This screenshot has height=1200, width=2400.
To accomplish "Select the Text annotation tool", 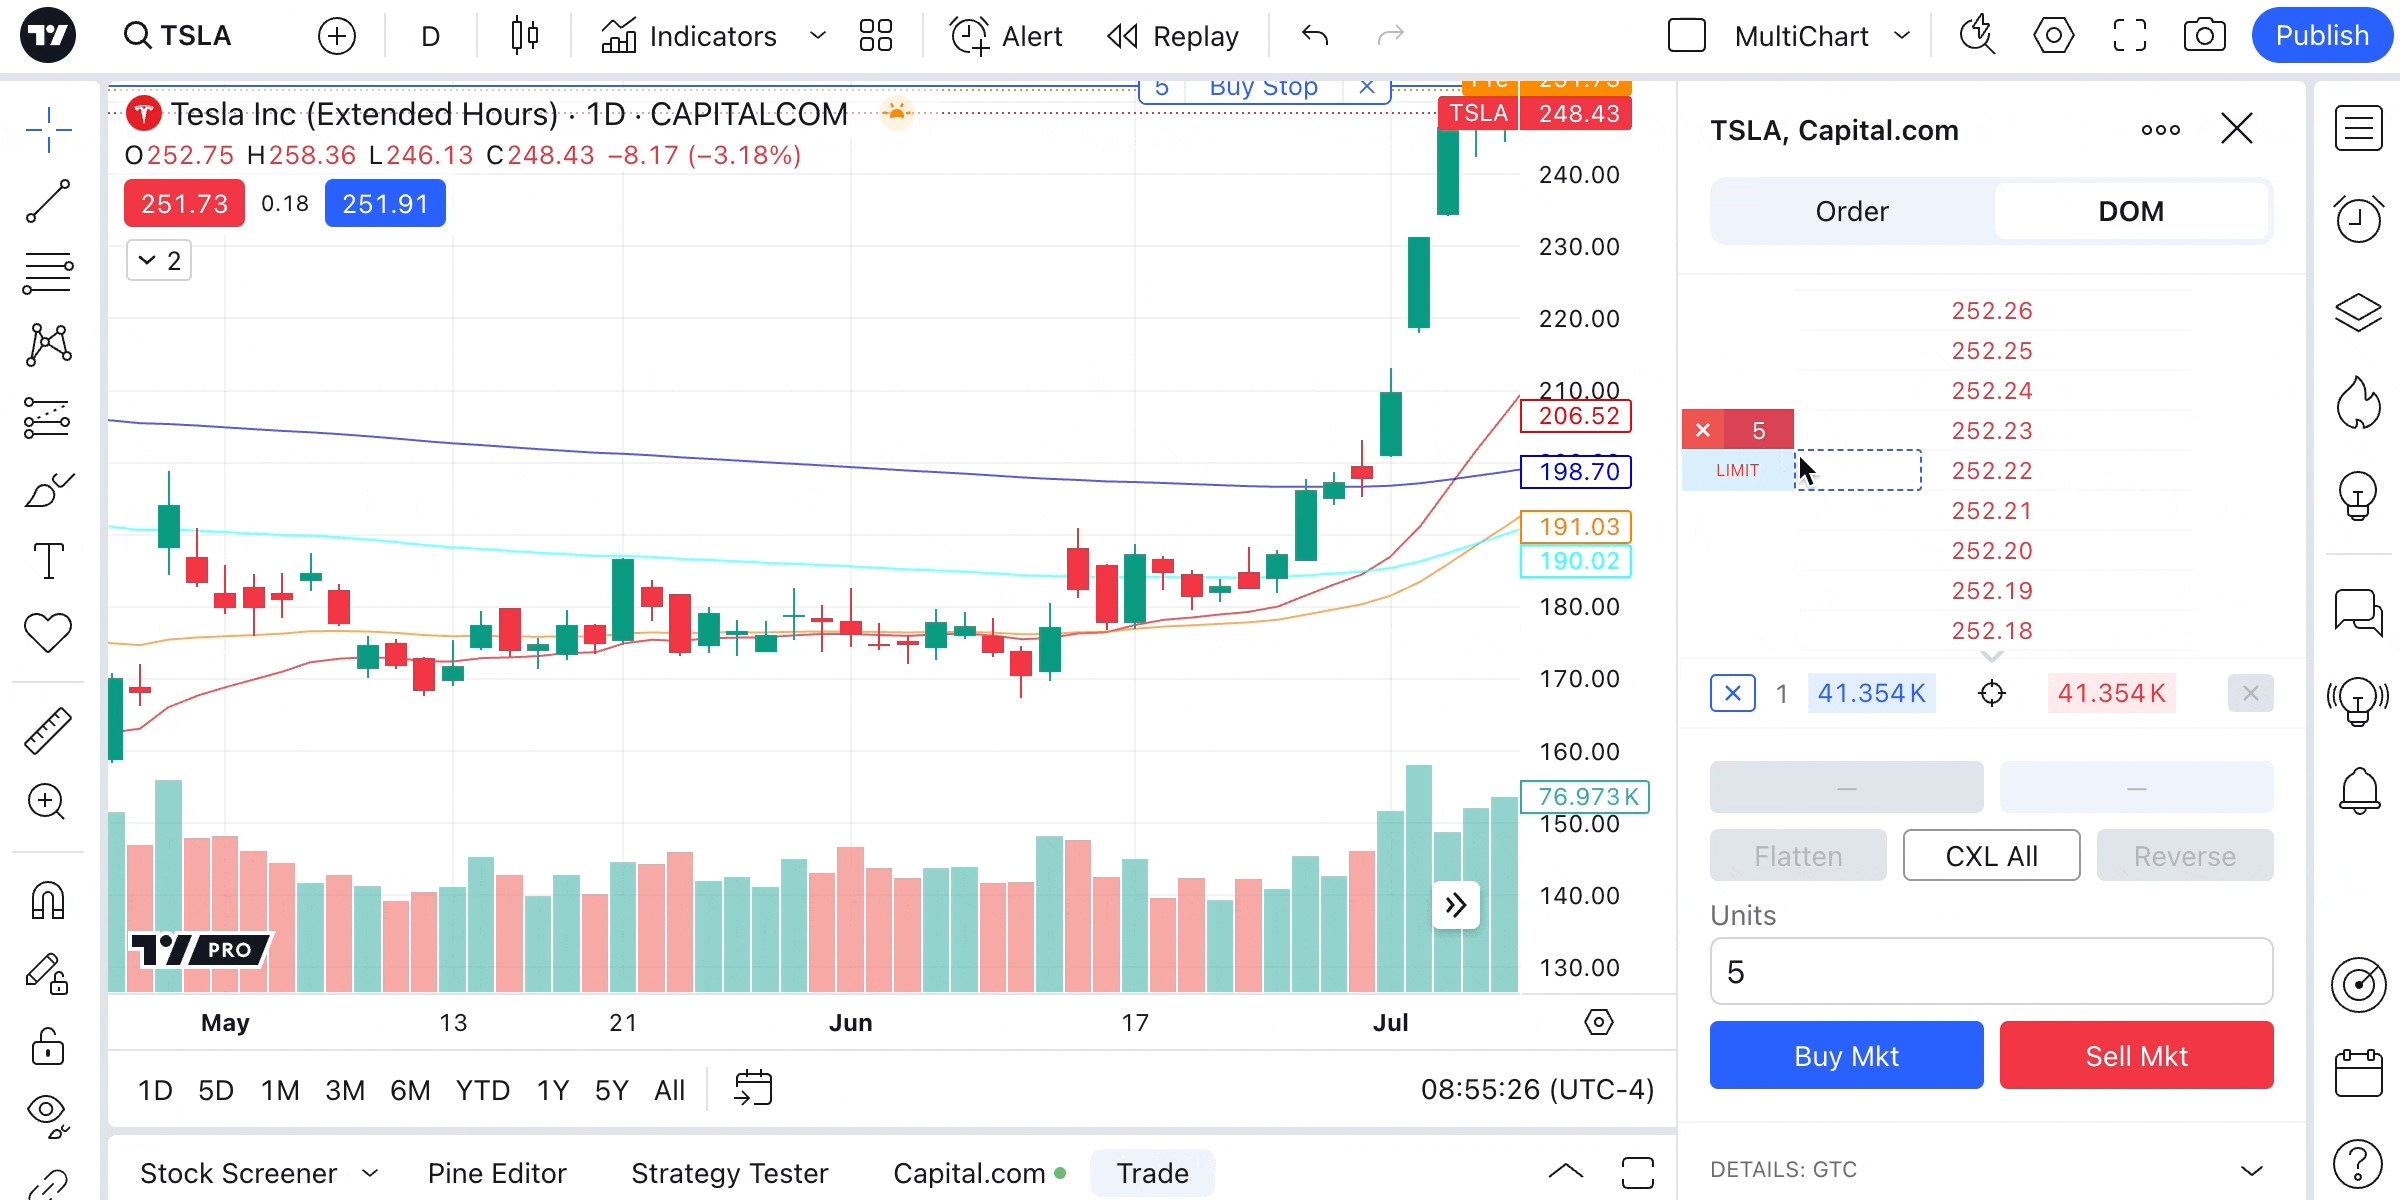I will coord(47,561).
